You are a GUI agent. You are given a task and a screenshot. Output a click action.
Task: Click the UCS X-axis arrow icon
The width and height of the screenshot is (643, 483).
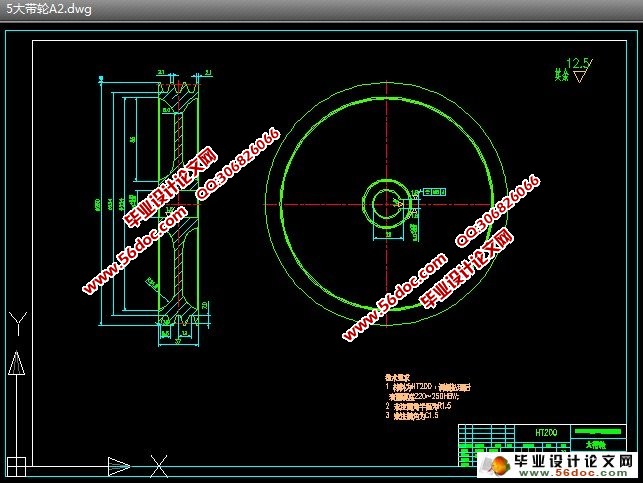coord(118,464)
